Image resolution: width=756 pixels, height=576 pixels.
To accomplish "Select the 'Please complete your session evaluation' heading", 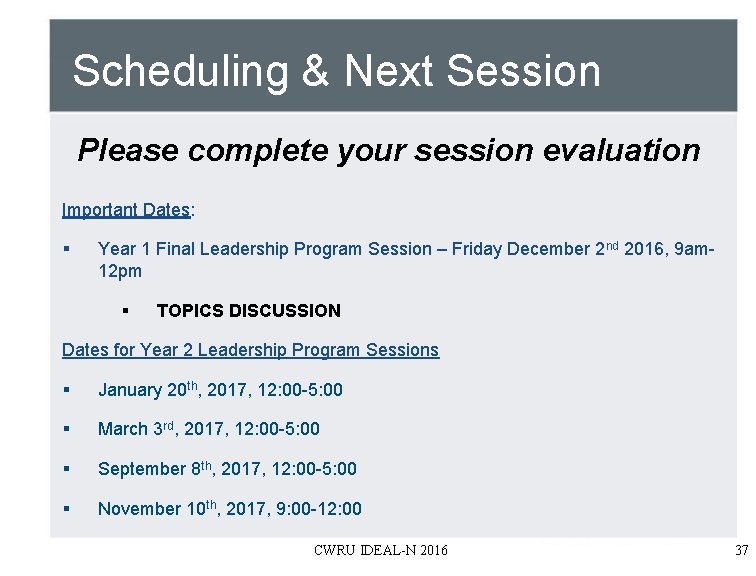I will (389, 150).
